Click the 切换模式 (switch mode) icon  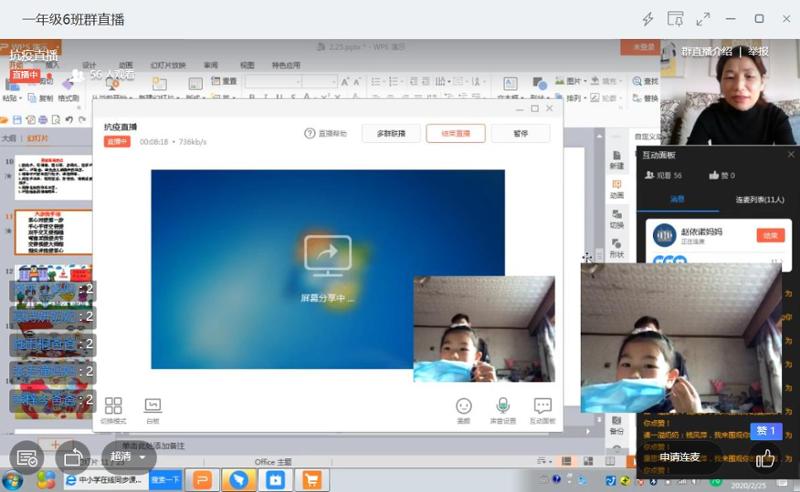[x=113, y=406]
